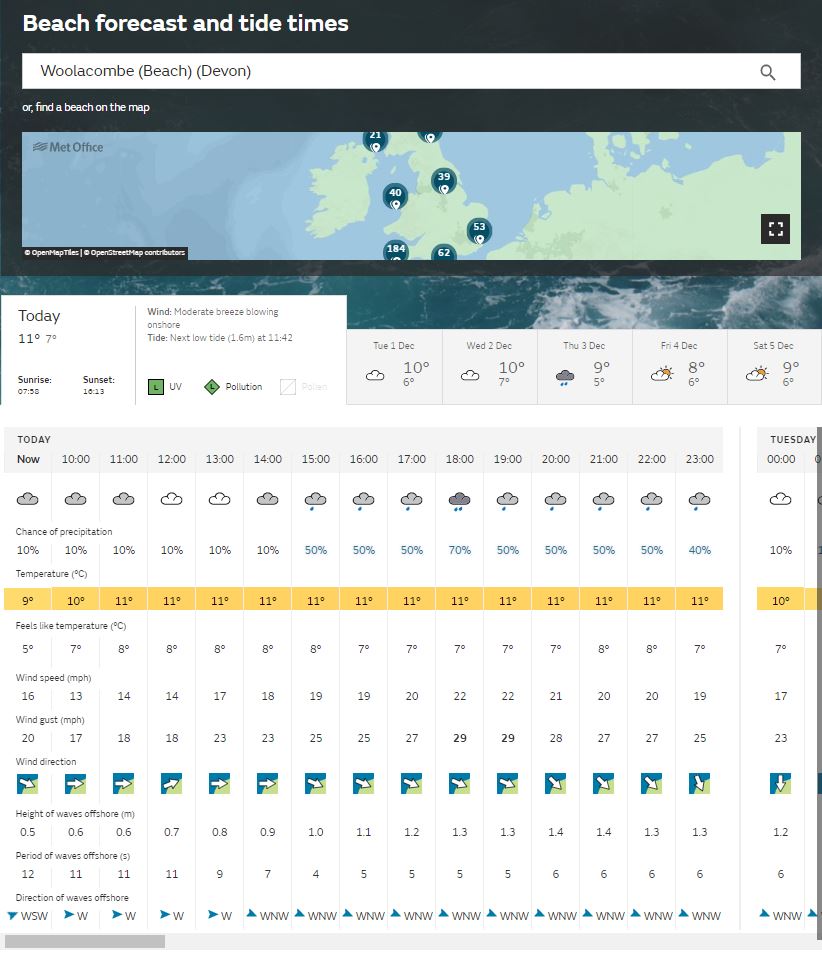
Task: Expand the map to fullscreen
Action: point(775,228)
